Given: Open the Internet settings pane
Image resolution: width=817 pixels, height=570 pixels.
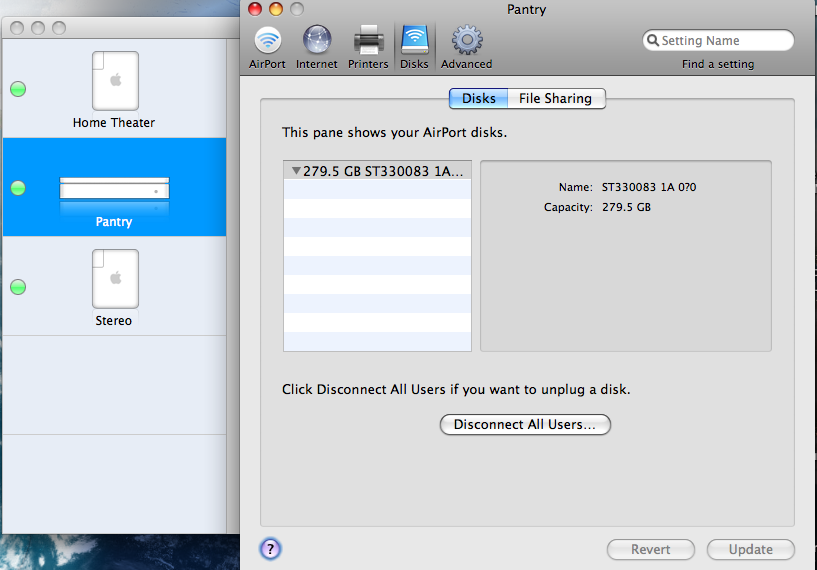Looking at the screenshot, I should click(x=317, y=47).
